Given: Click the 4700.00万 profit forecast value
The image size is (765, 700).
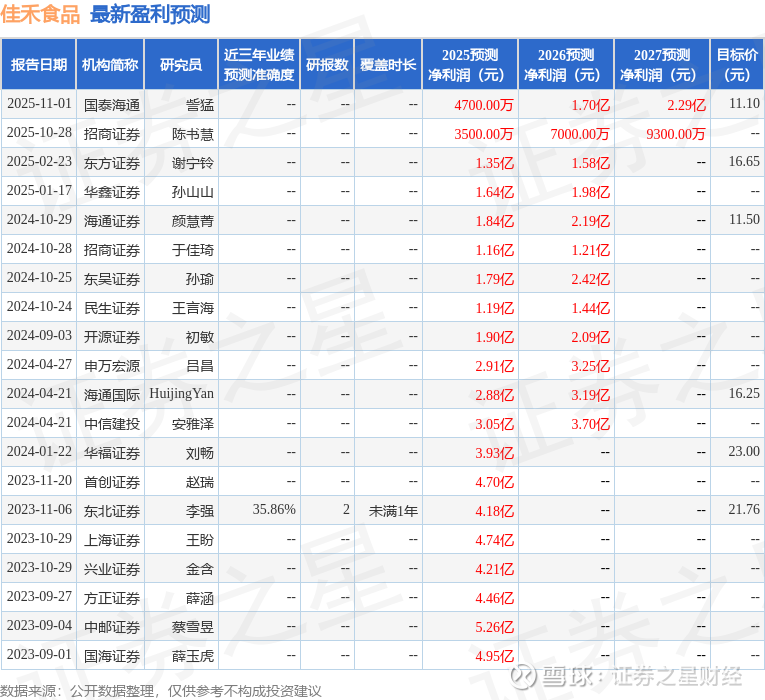Looking at the screenshot, I should [483, 105].
